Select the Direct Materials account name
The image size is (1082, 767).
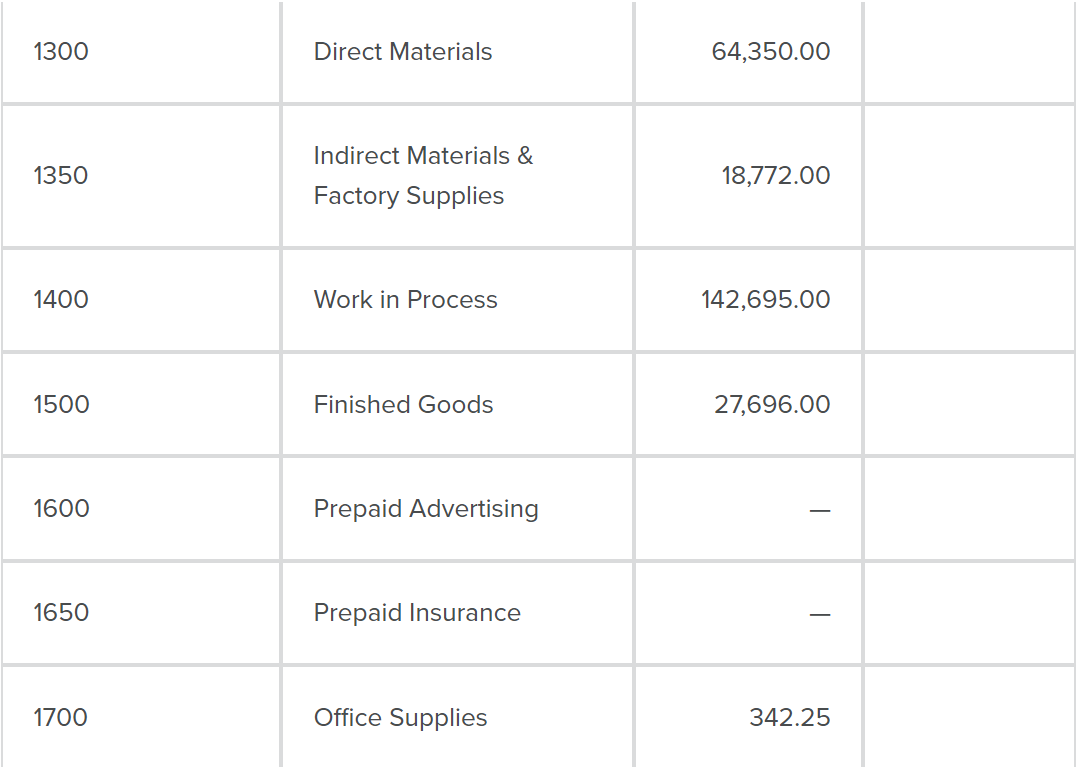403,52
